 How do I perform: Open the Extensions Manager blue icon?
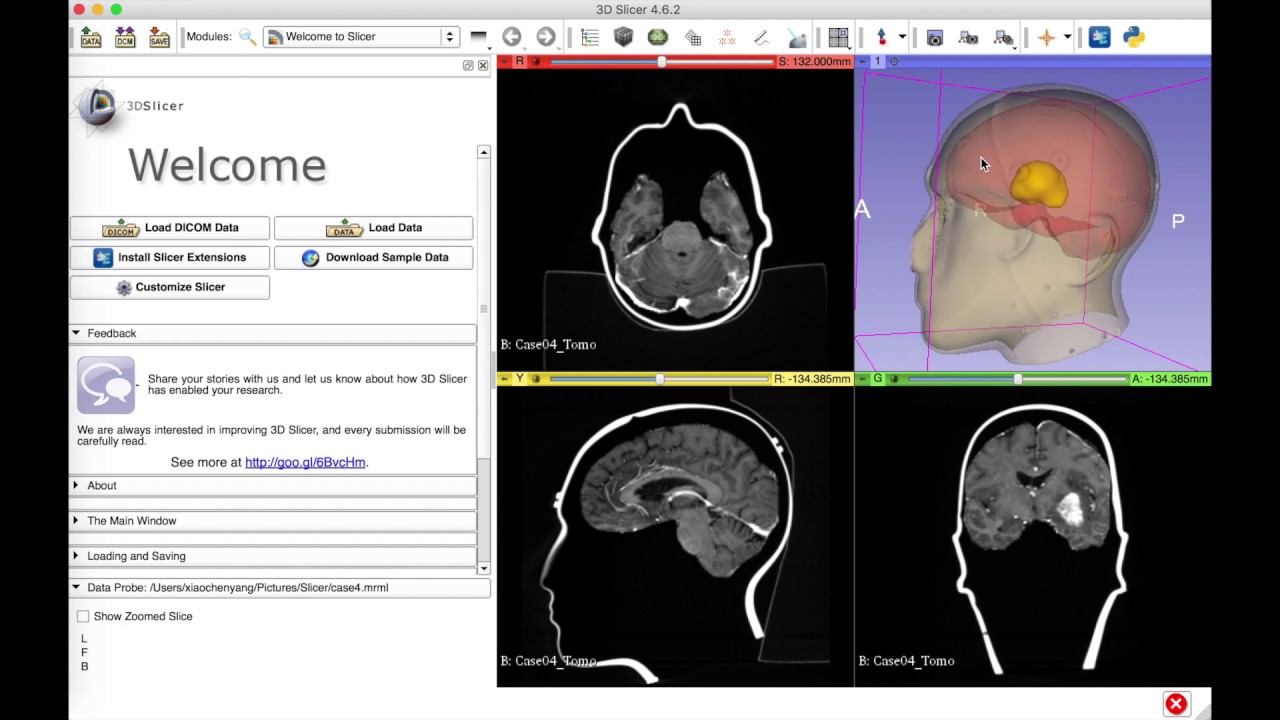point(1099,37)
